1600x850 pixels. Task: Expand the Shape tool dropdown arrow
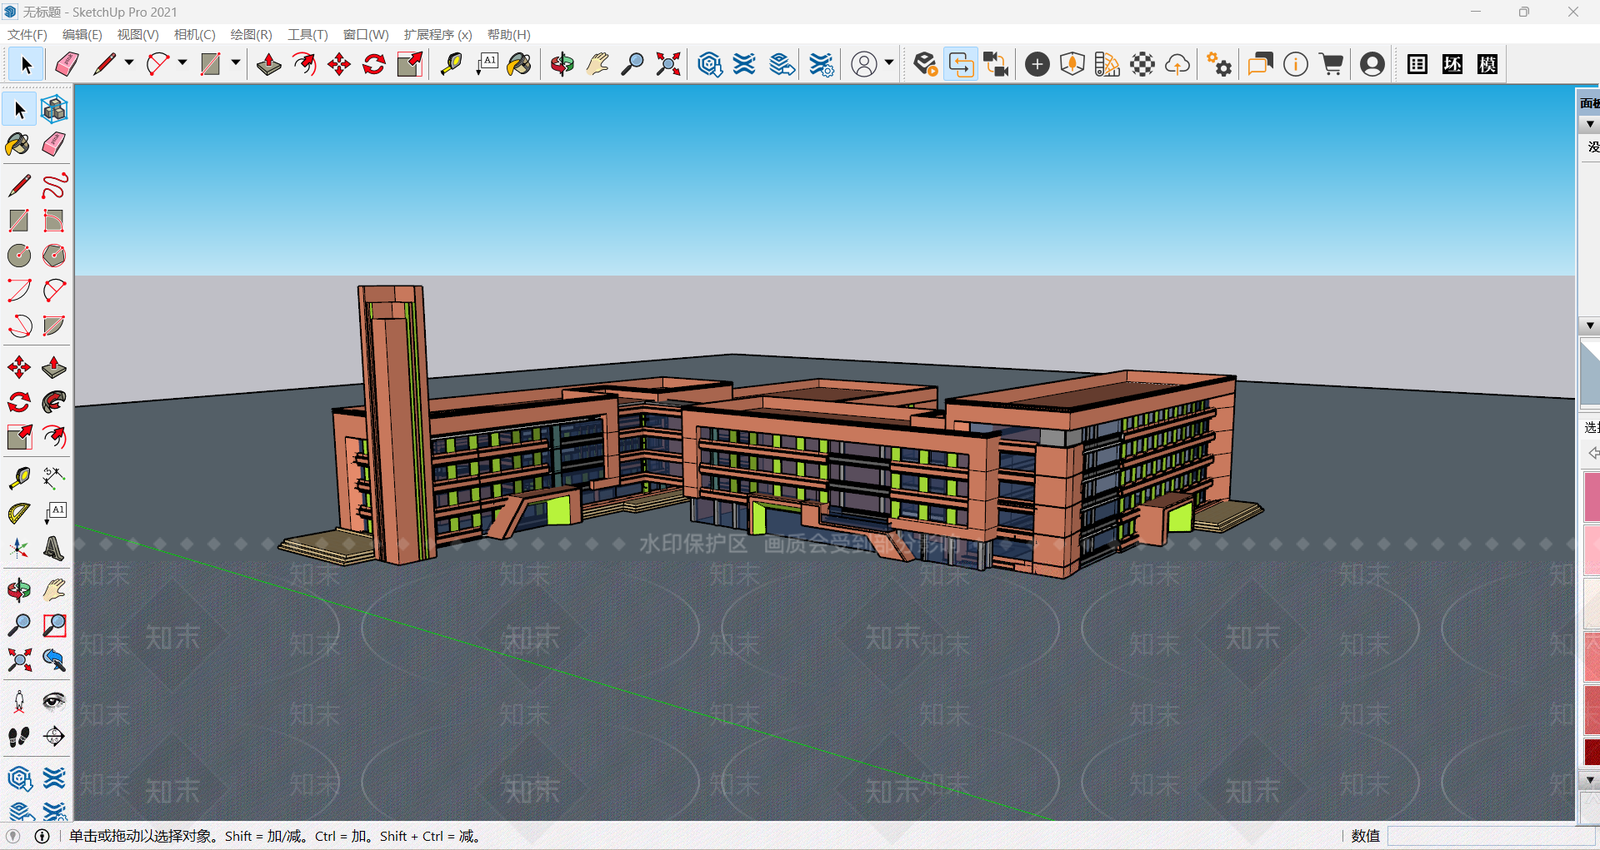236,63
